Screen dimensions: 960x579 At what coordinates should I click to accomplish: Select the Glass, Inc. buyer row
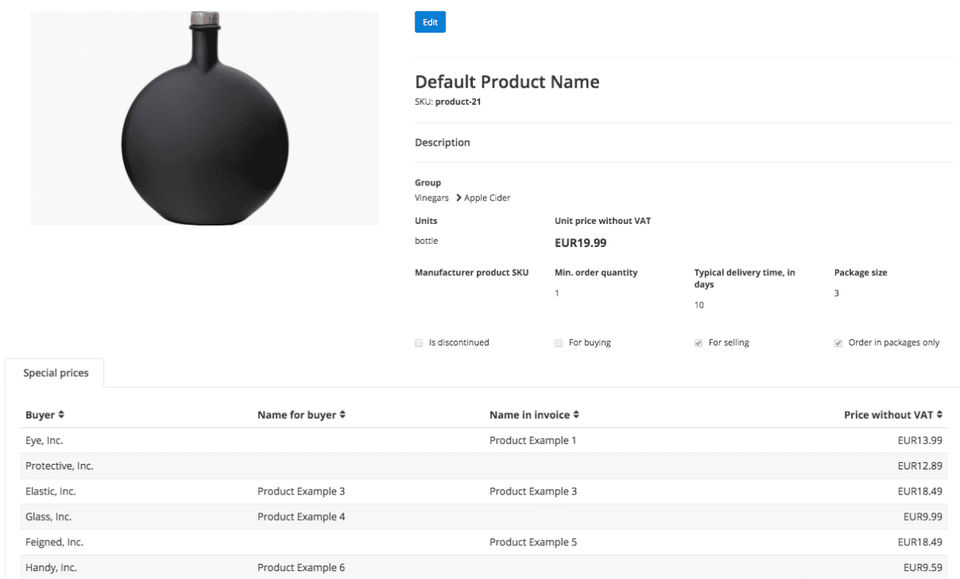tap(48, 517)
